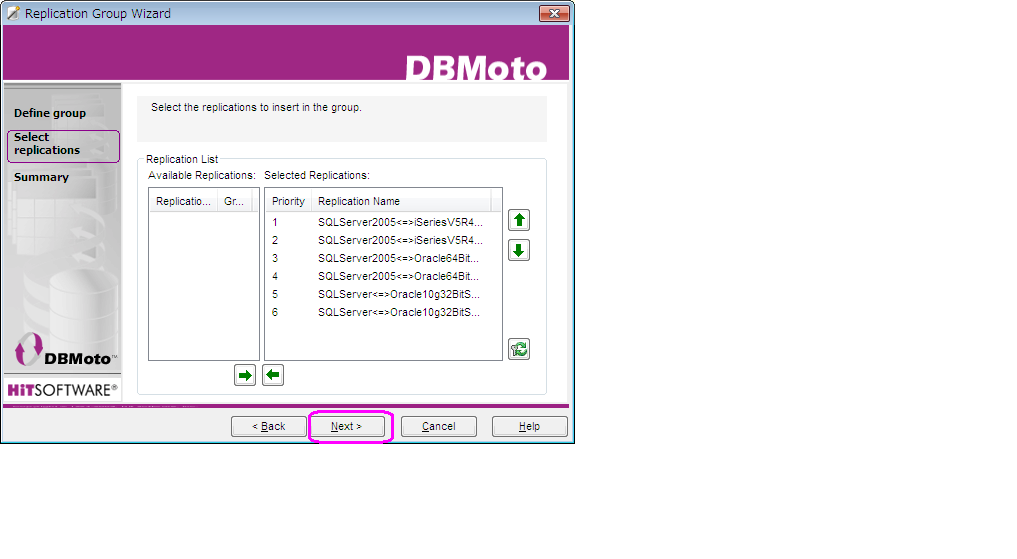Click the refresh replication list icon
1017x559 pixels.
[x=519, y=350]
